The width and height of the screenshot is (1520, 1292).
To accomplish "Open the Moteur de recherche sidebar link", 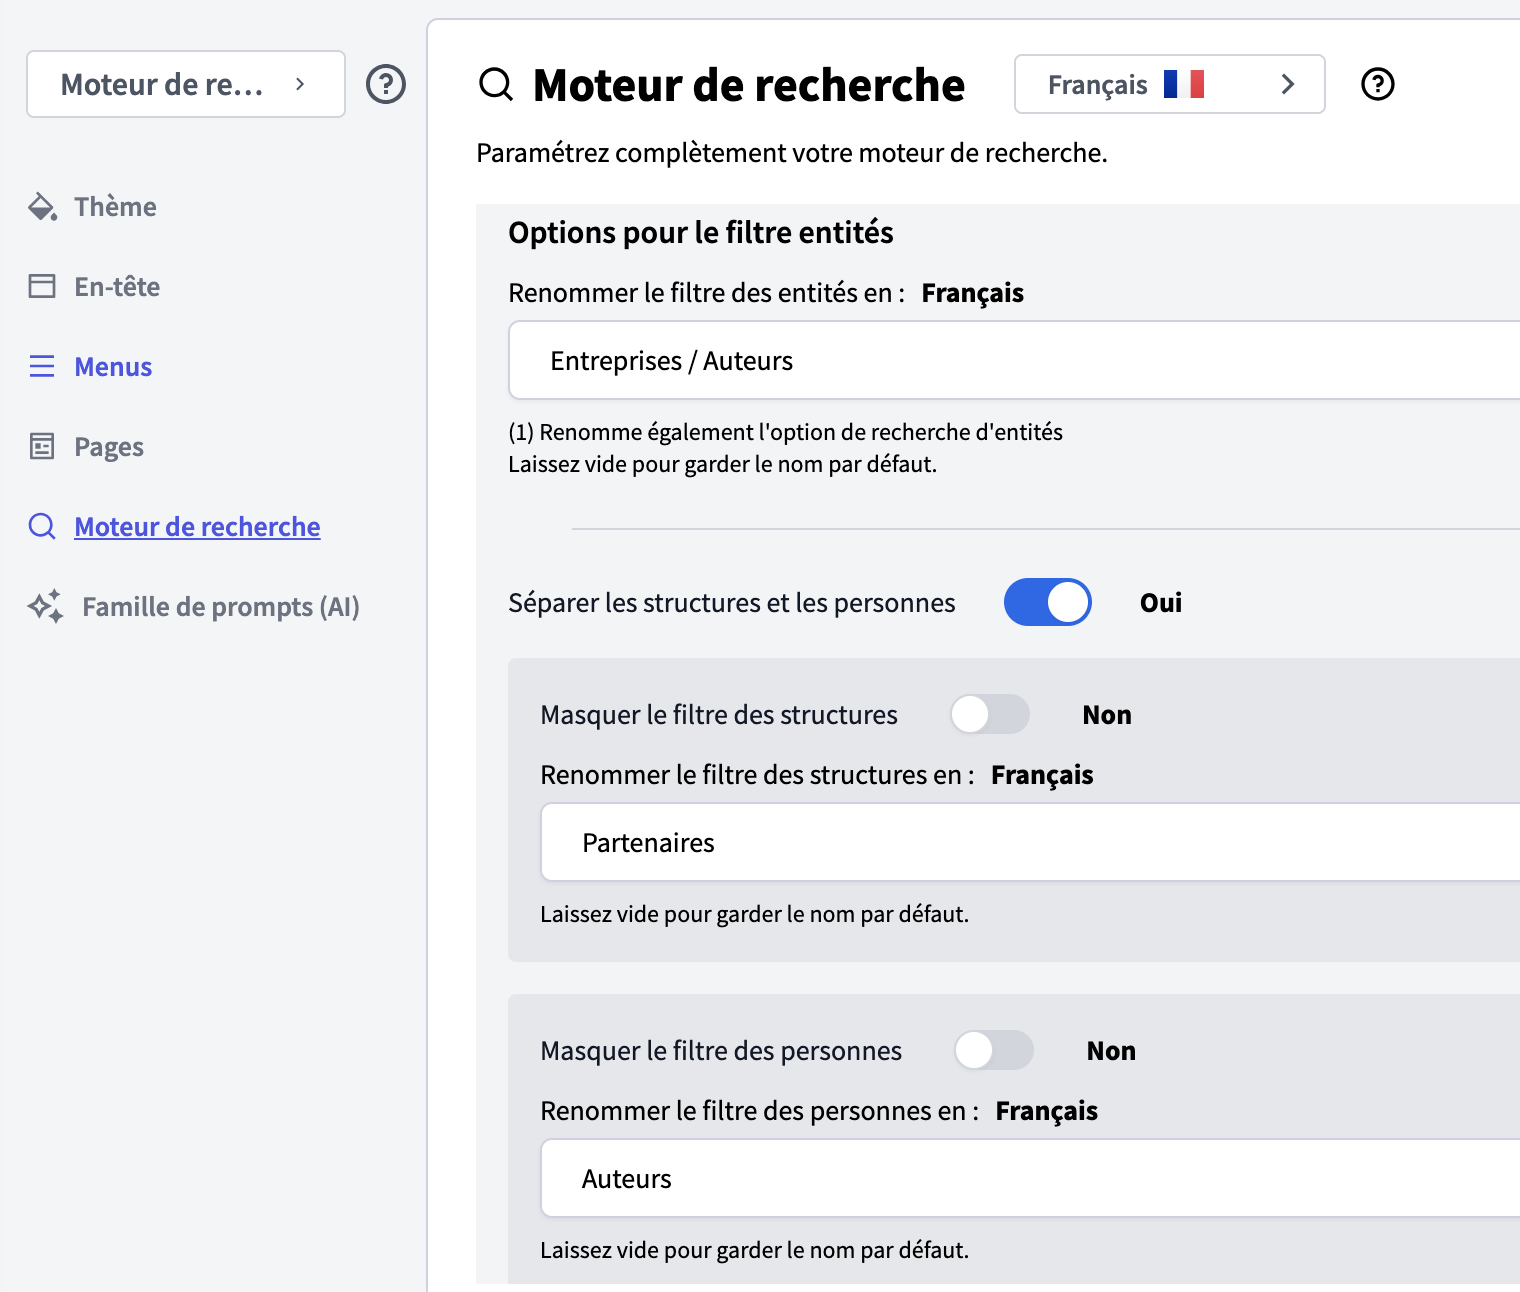I will click(197, 527).
